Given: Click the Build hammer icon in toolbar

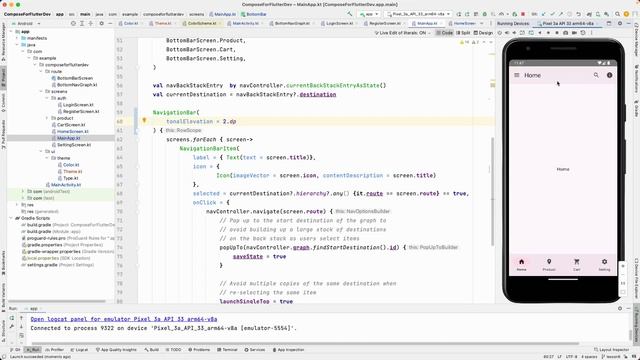Looking at the screenshot, I should tap(349, 14).
